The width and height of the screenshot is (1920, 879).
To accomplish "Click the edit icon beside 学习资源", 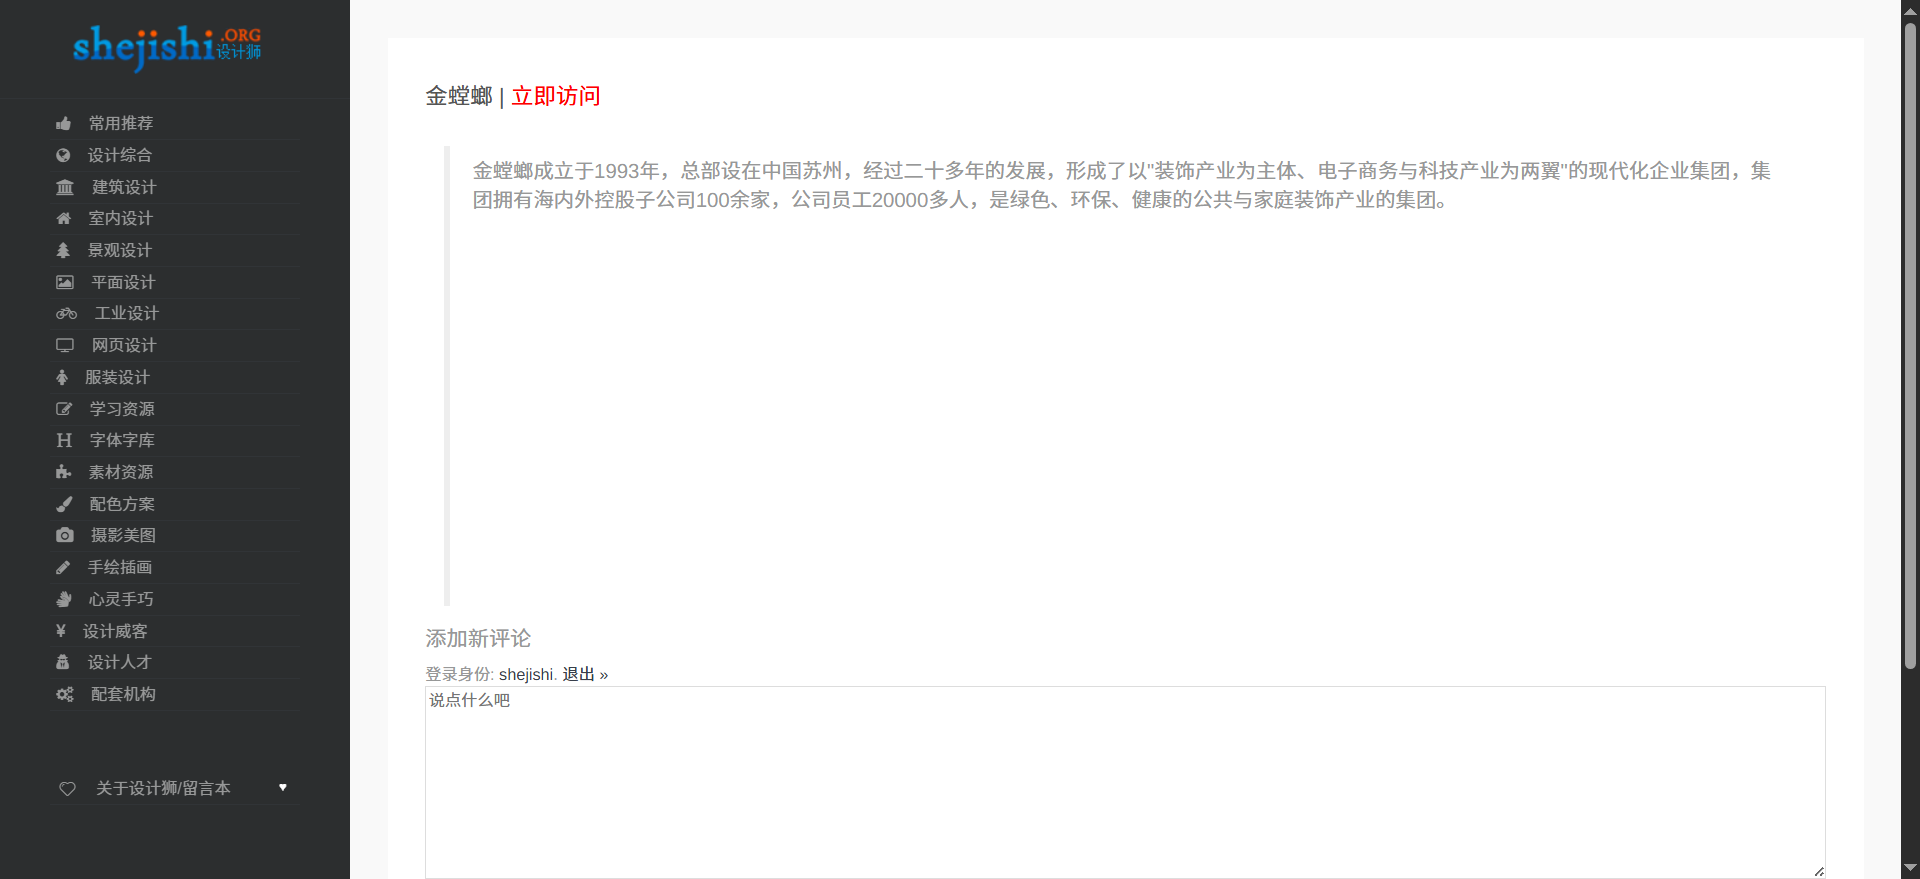I will pyautogui.click(x=64, y=409).
